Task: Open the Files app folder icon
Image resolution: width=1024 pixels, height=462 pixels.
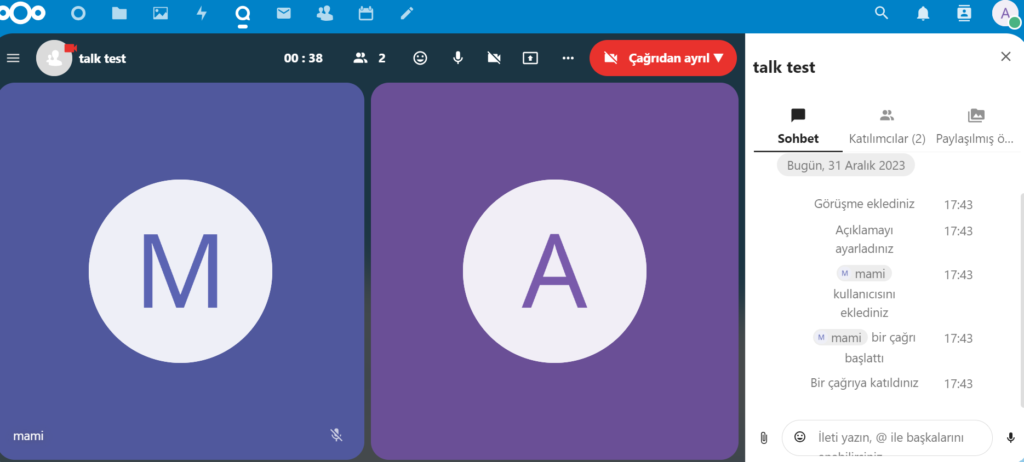Action: (120, 14)
